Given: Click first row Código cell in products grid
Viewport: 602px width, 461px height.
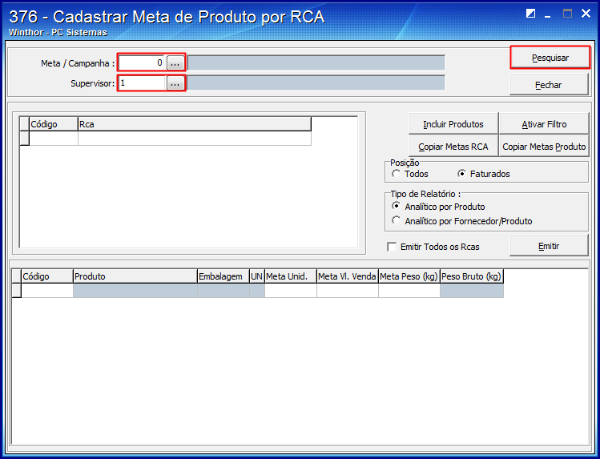Looking at the screenshot, I should coord(47,291).
